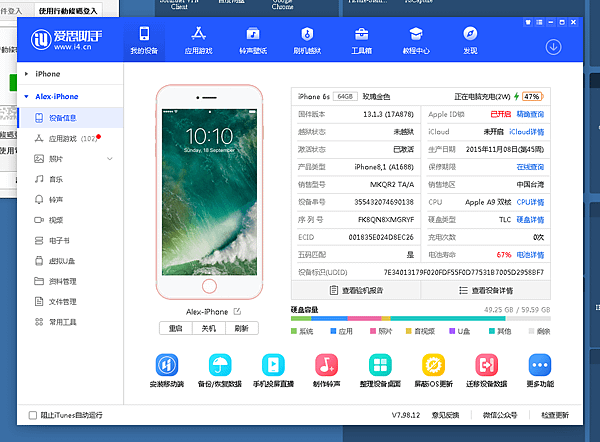Launch 安装移动端 install mobile app tool
This screenshot has height=442, width=600.
[167, 370]
